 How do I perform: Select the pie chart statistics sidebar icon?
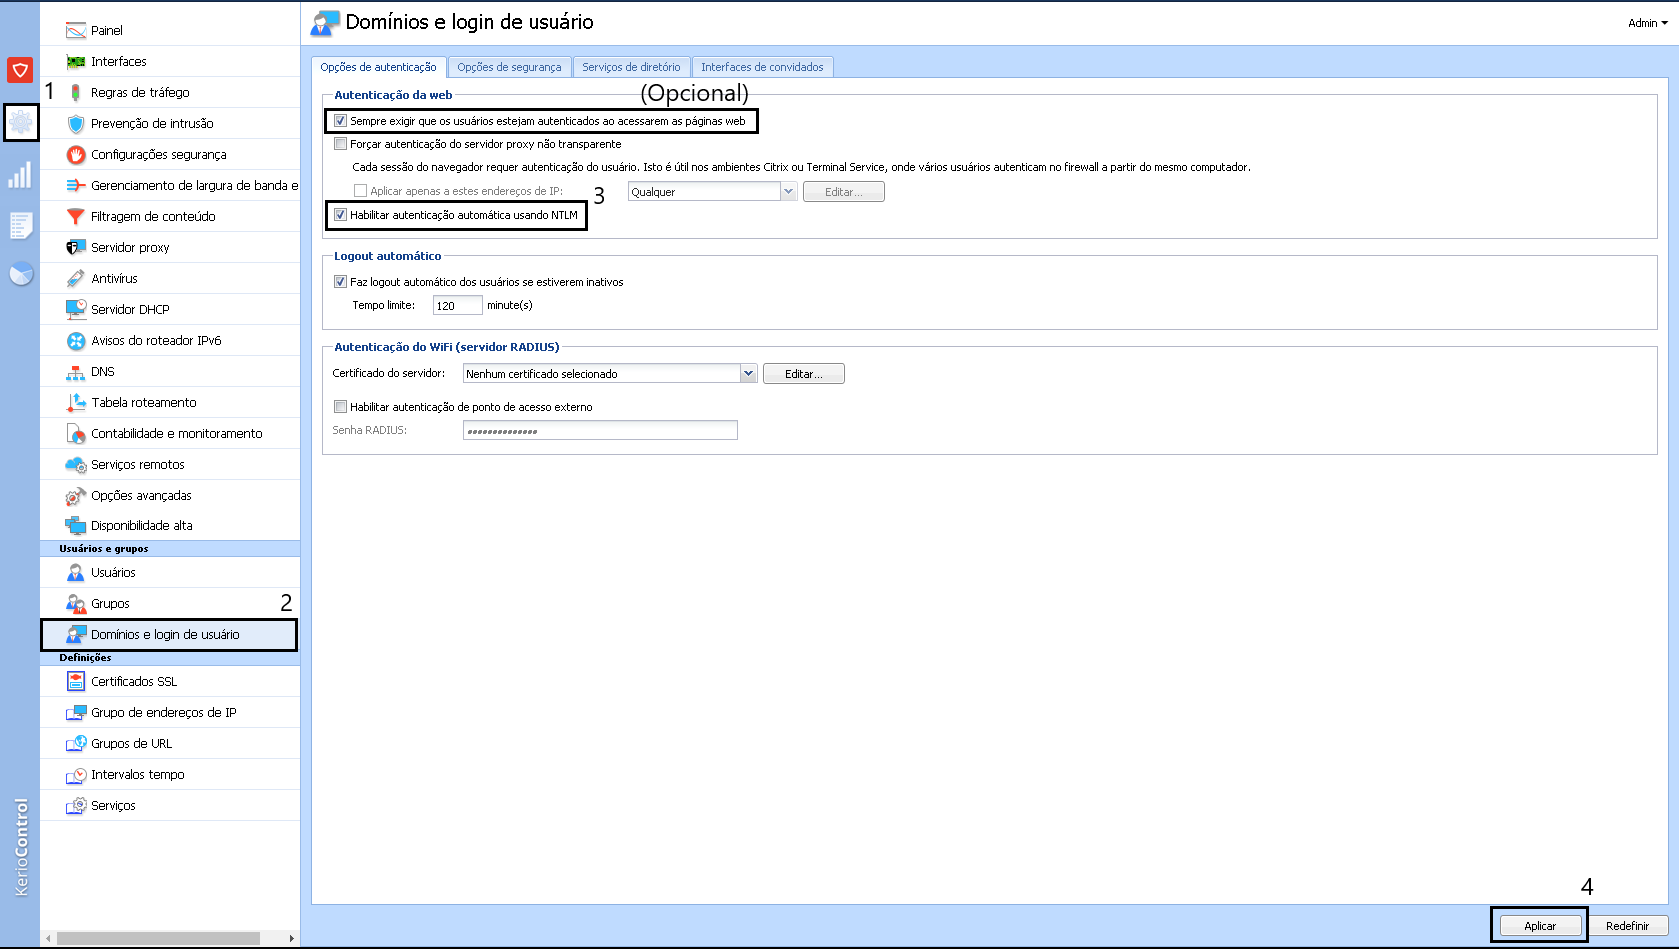pos(21,273)
